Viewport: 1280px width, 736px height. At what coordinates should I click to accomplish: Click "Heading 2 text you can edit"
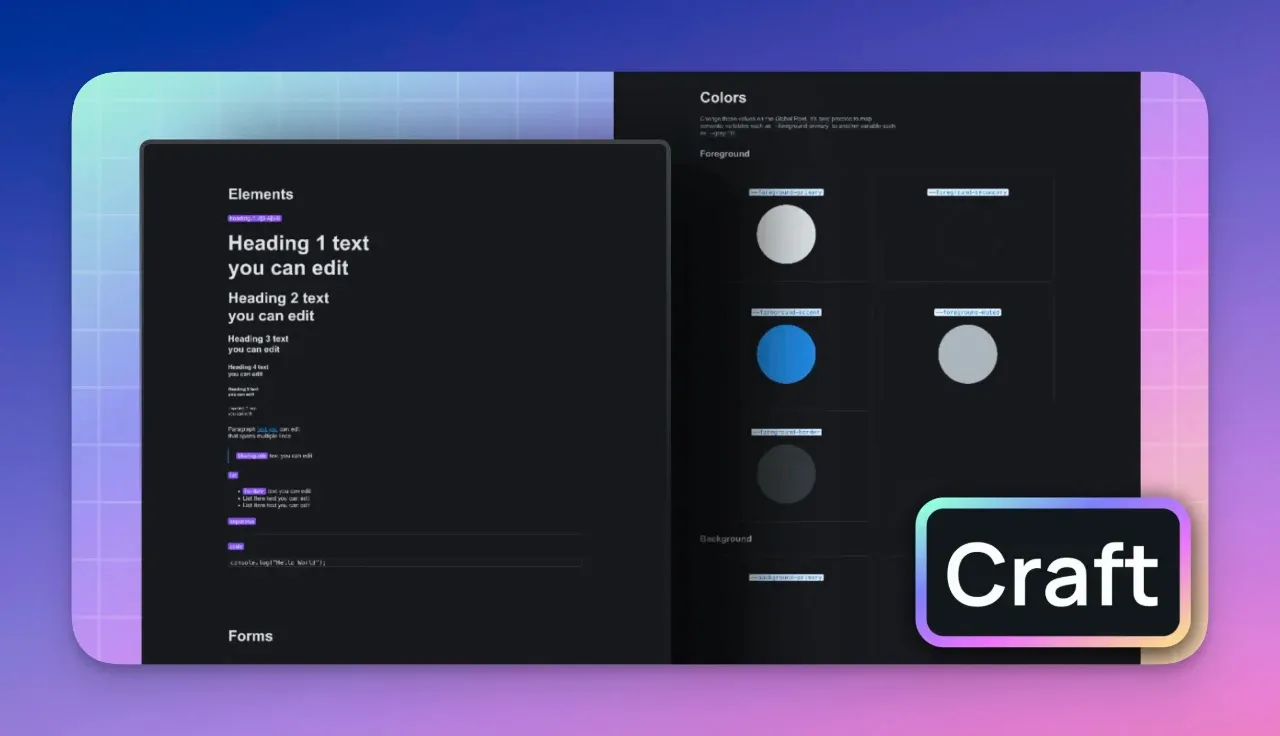click(278, 306)
